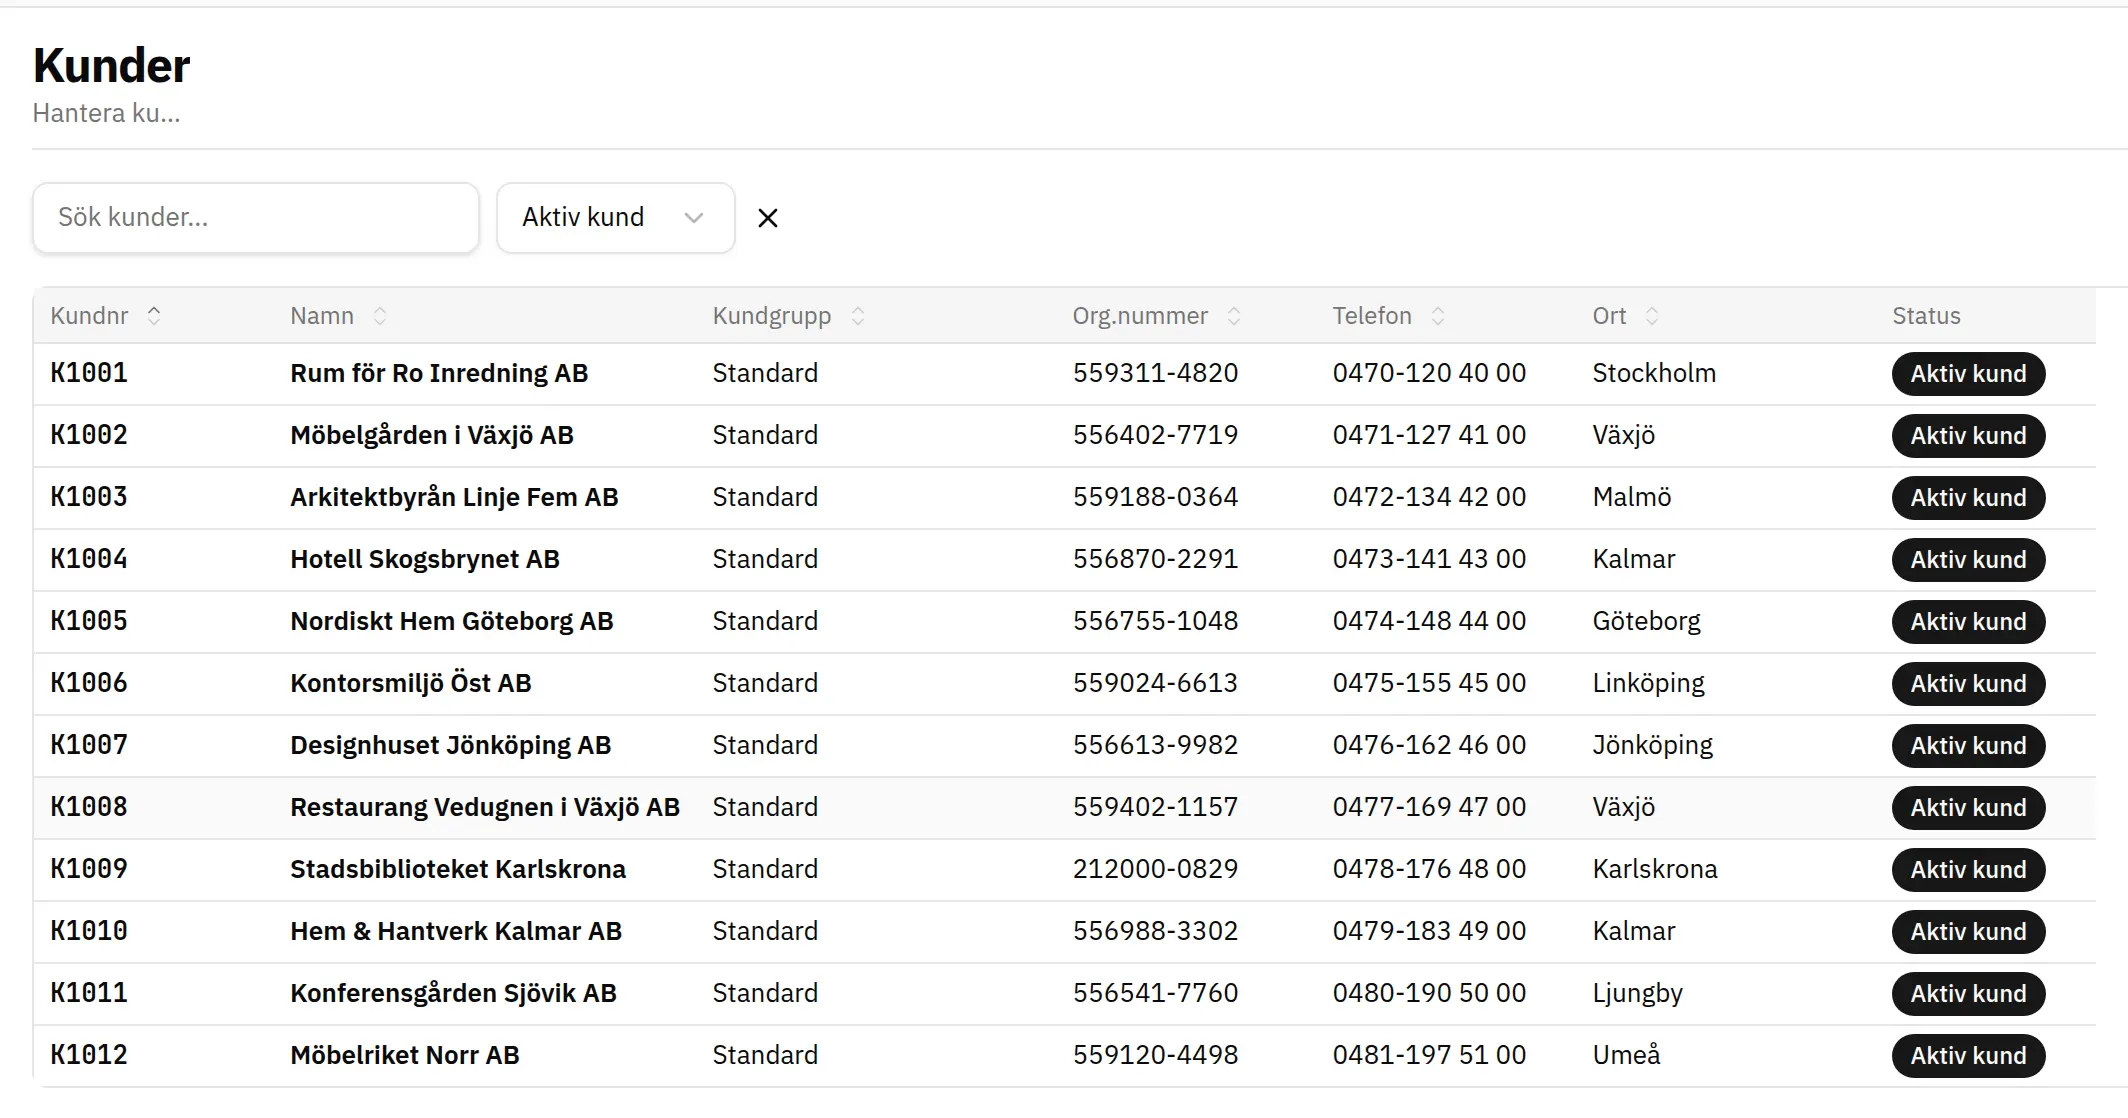Select Rum för Ro Inredning AB

pos(439,374)
